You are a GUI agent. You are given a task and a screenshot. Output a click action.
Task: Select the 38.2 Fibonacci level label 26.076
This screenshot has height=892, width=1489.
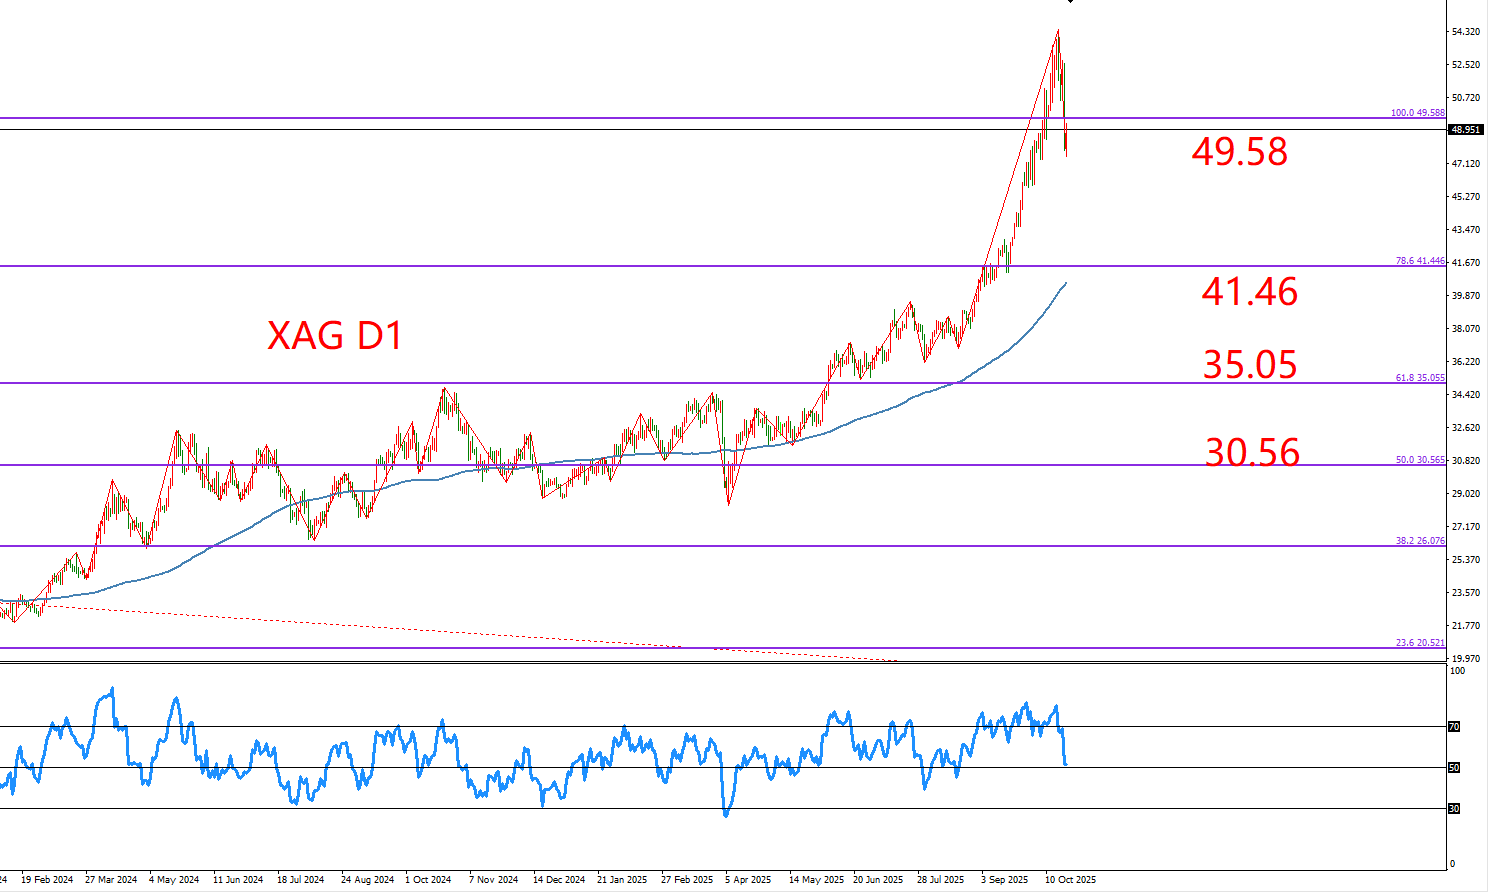coord(1419,541)
